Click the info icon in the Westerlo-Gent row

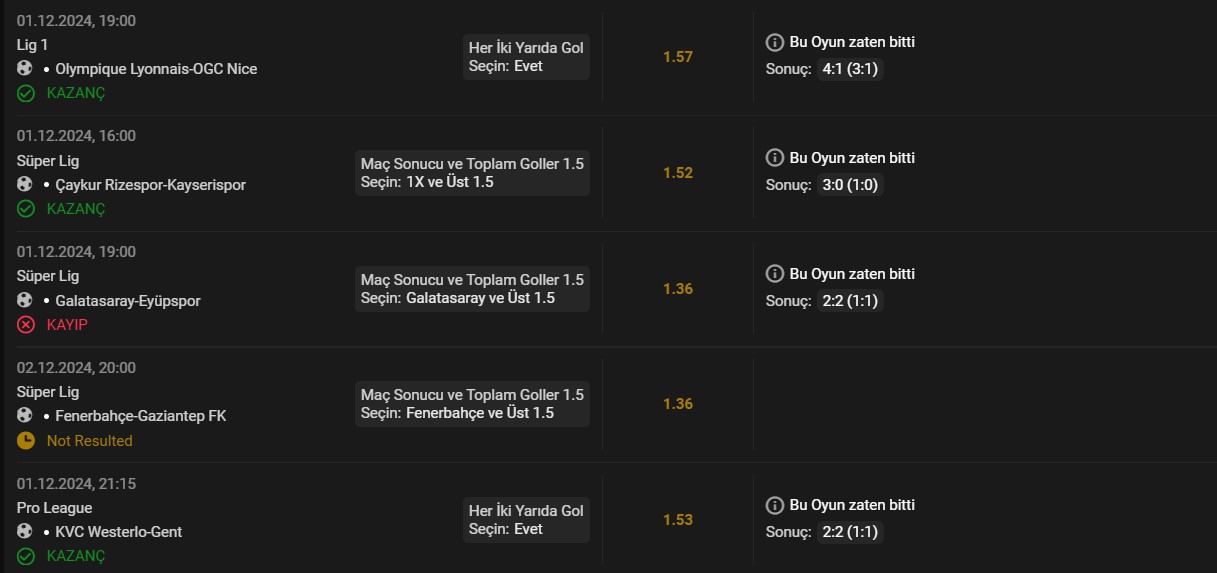(x=774, y=505)
